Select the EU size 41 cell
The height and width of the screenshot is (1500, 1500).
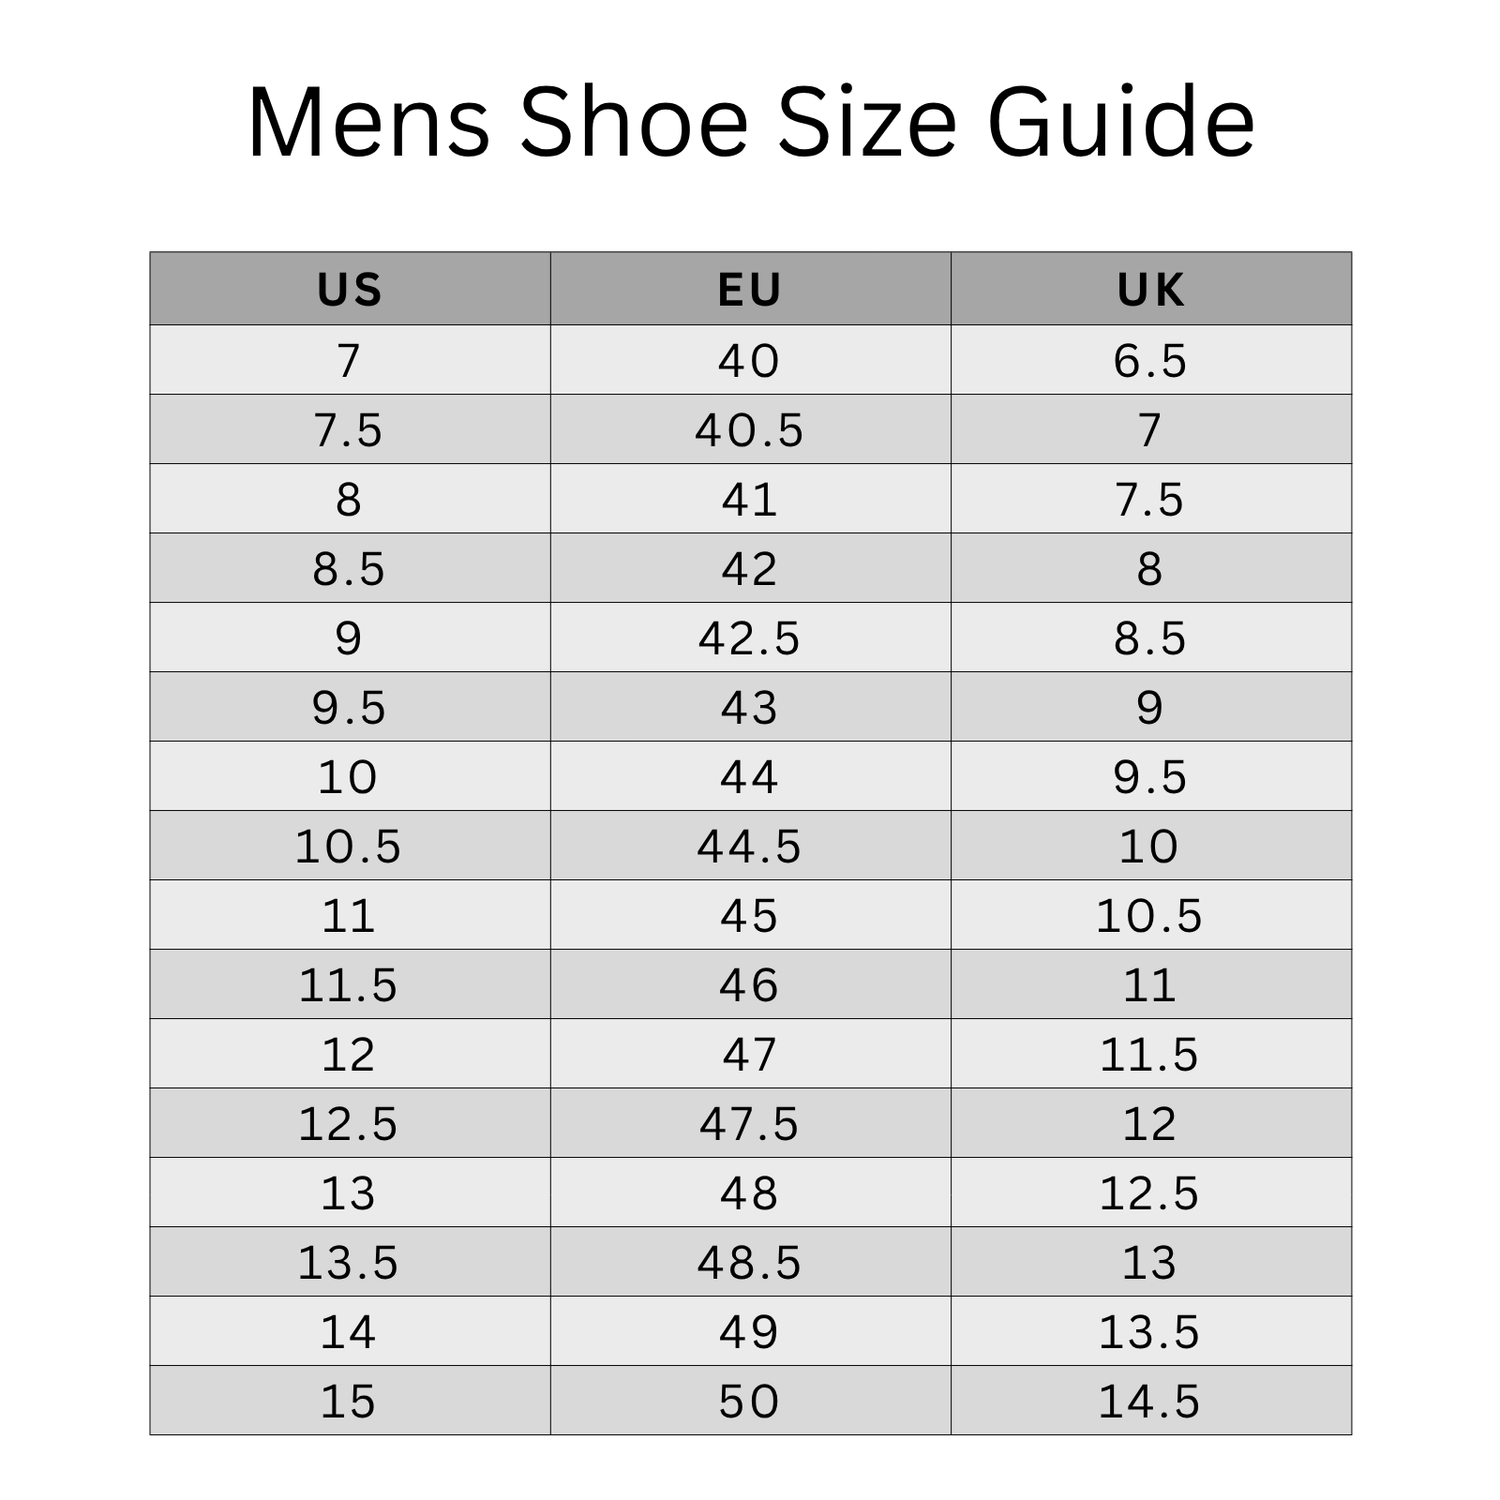click(x=750, y=499)
